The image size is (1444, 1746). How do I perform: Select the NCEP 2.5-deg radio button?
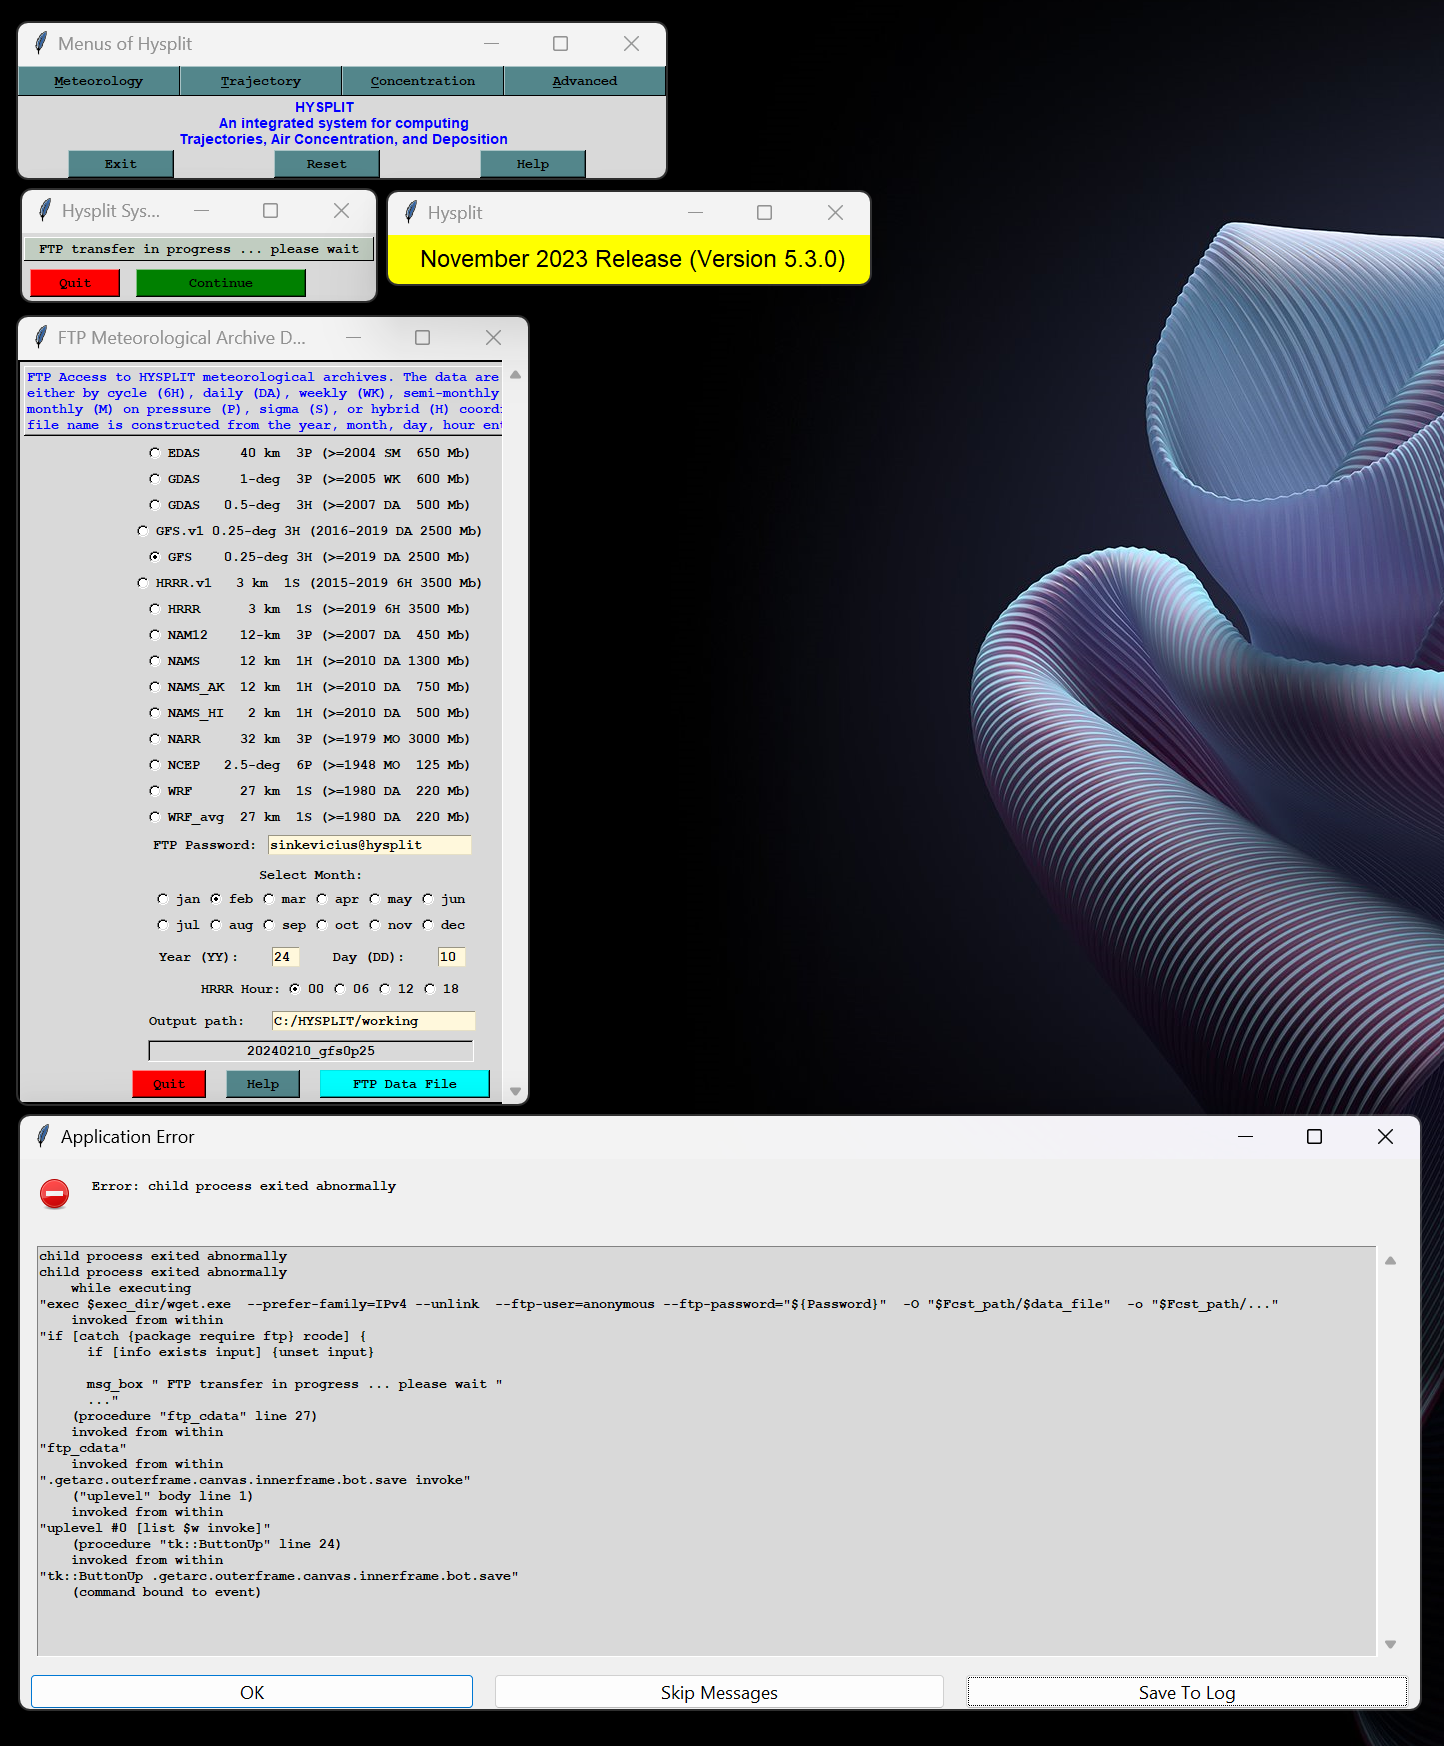pyautogui.click(x=155, y=765)
